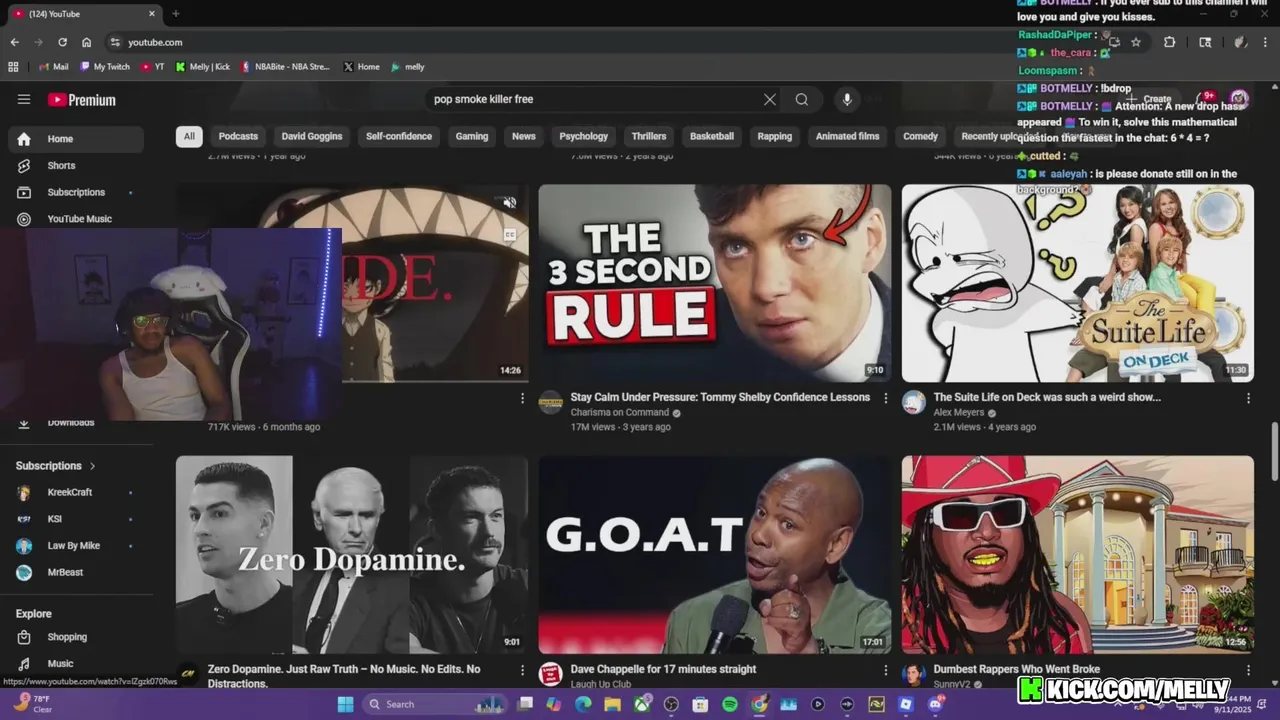The image size is (1280, 720).
Task: Open the Charisma on Command channel avatar
Action: 551,403
